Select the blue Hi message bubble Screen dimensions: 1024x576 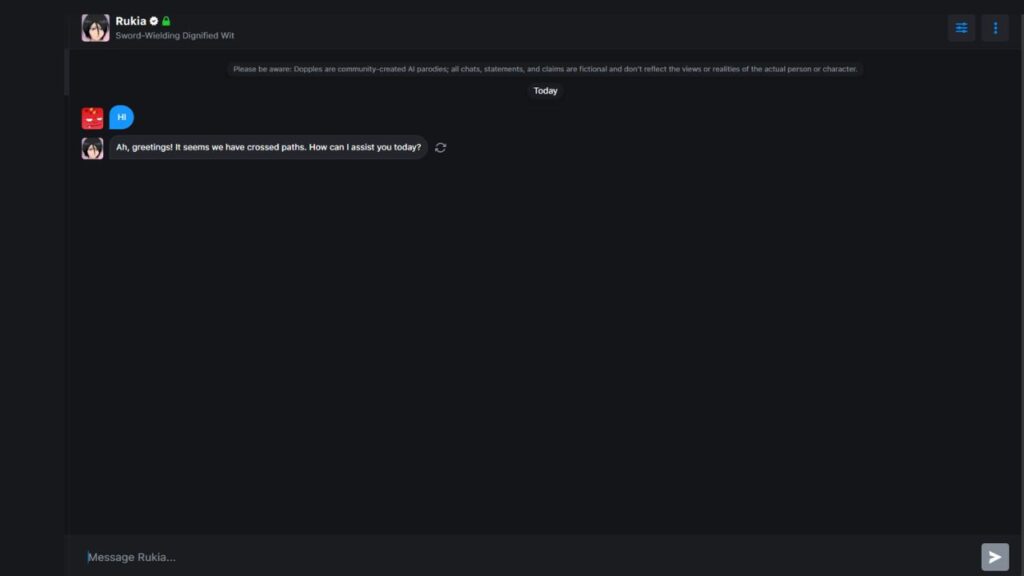point(121,118)
